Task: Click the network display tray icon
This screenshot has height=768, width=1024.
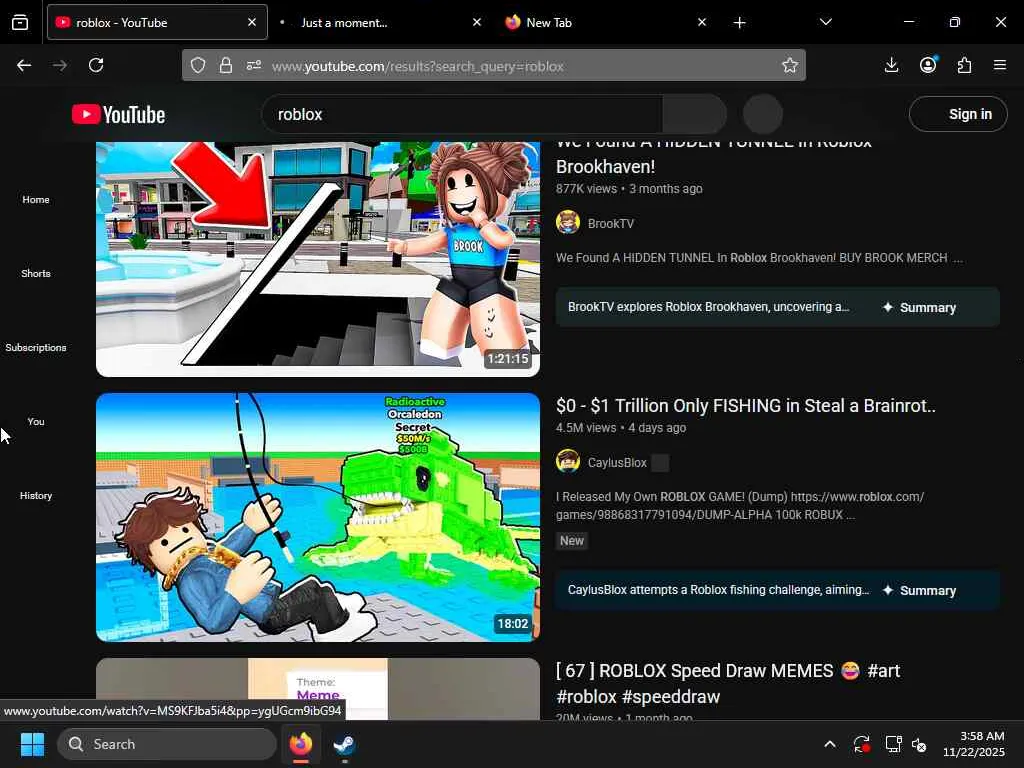Action: (x=893, y=744)
